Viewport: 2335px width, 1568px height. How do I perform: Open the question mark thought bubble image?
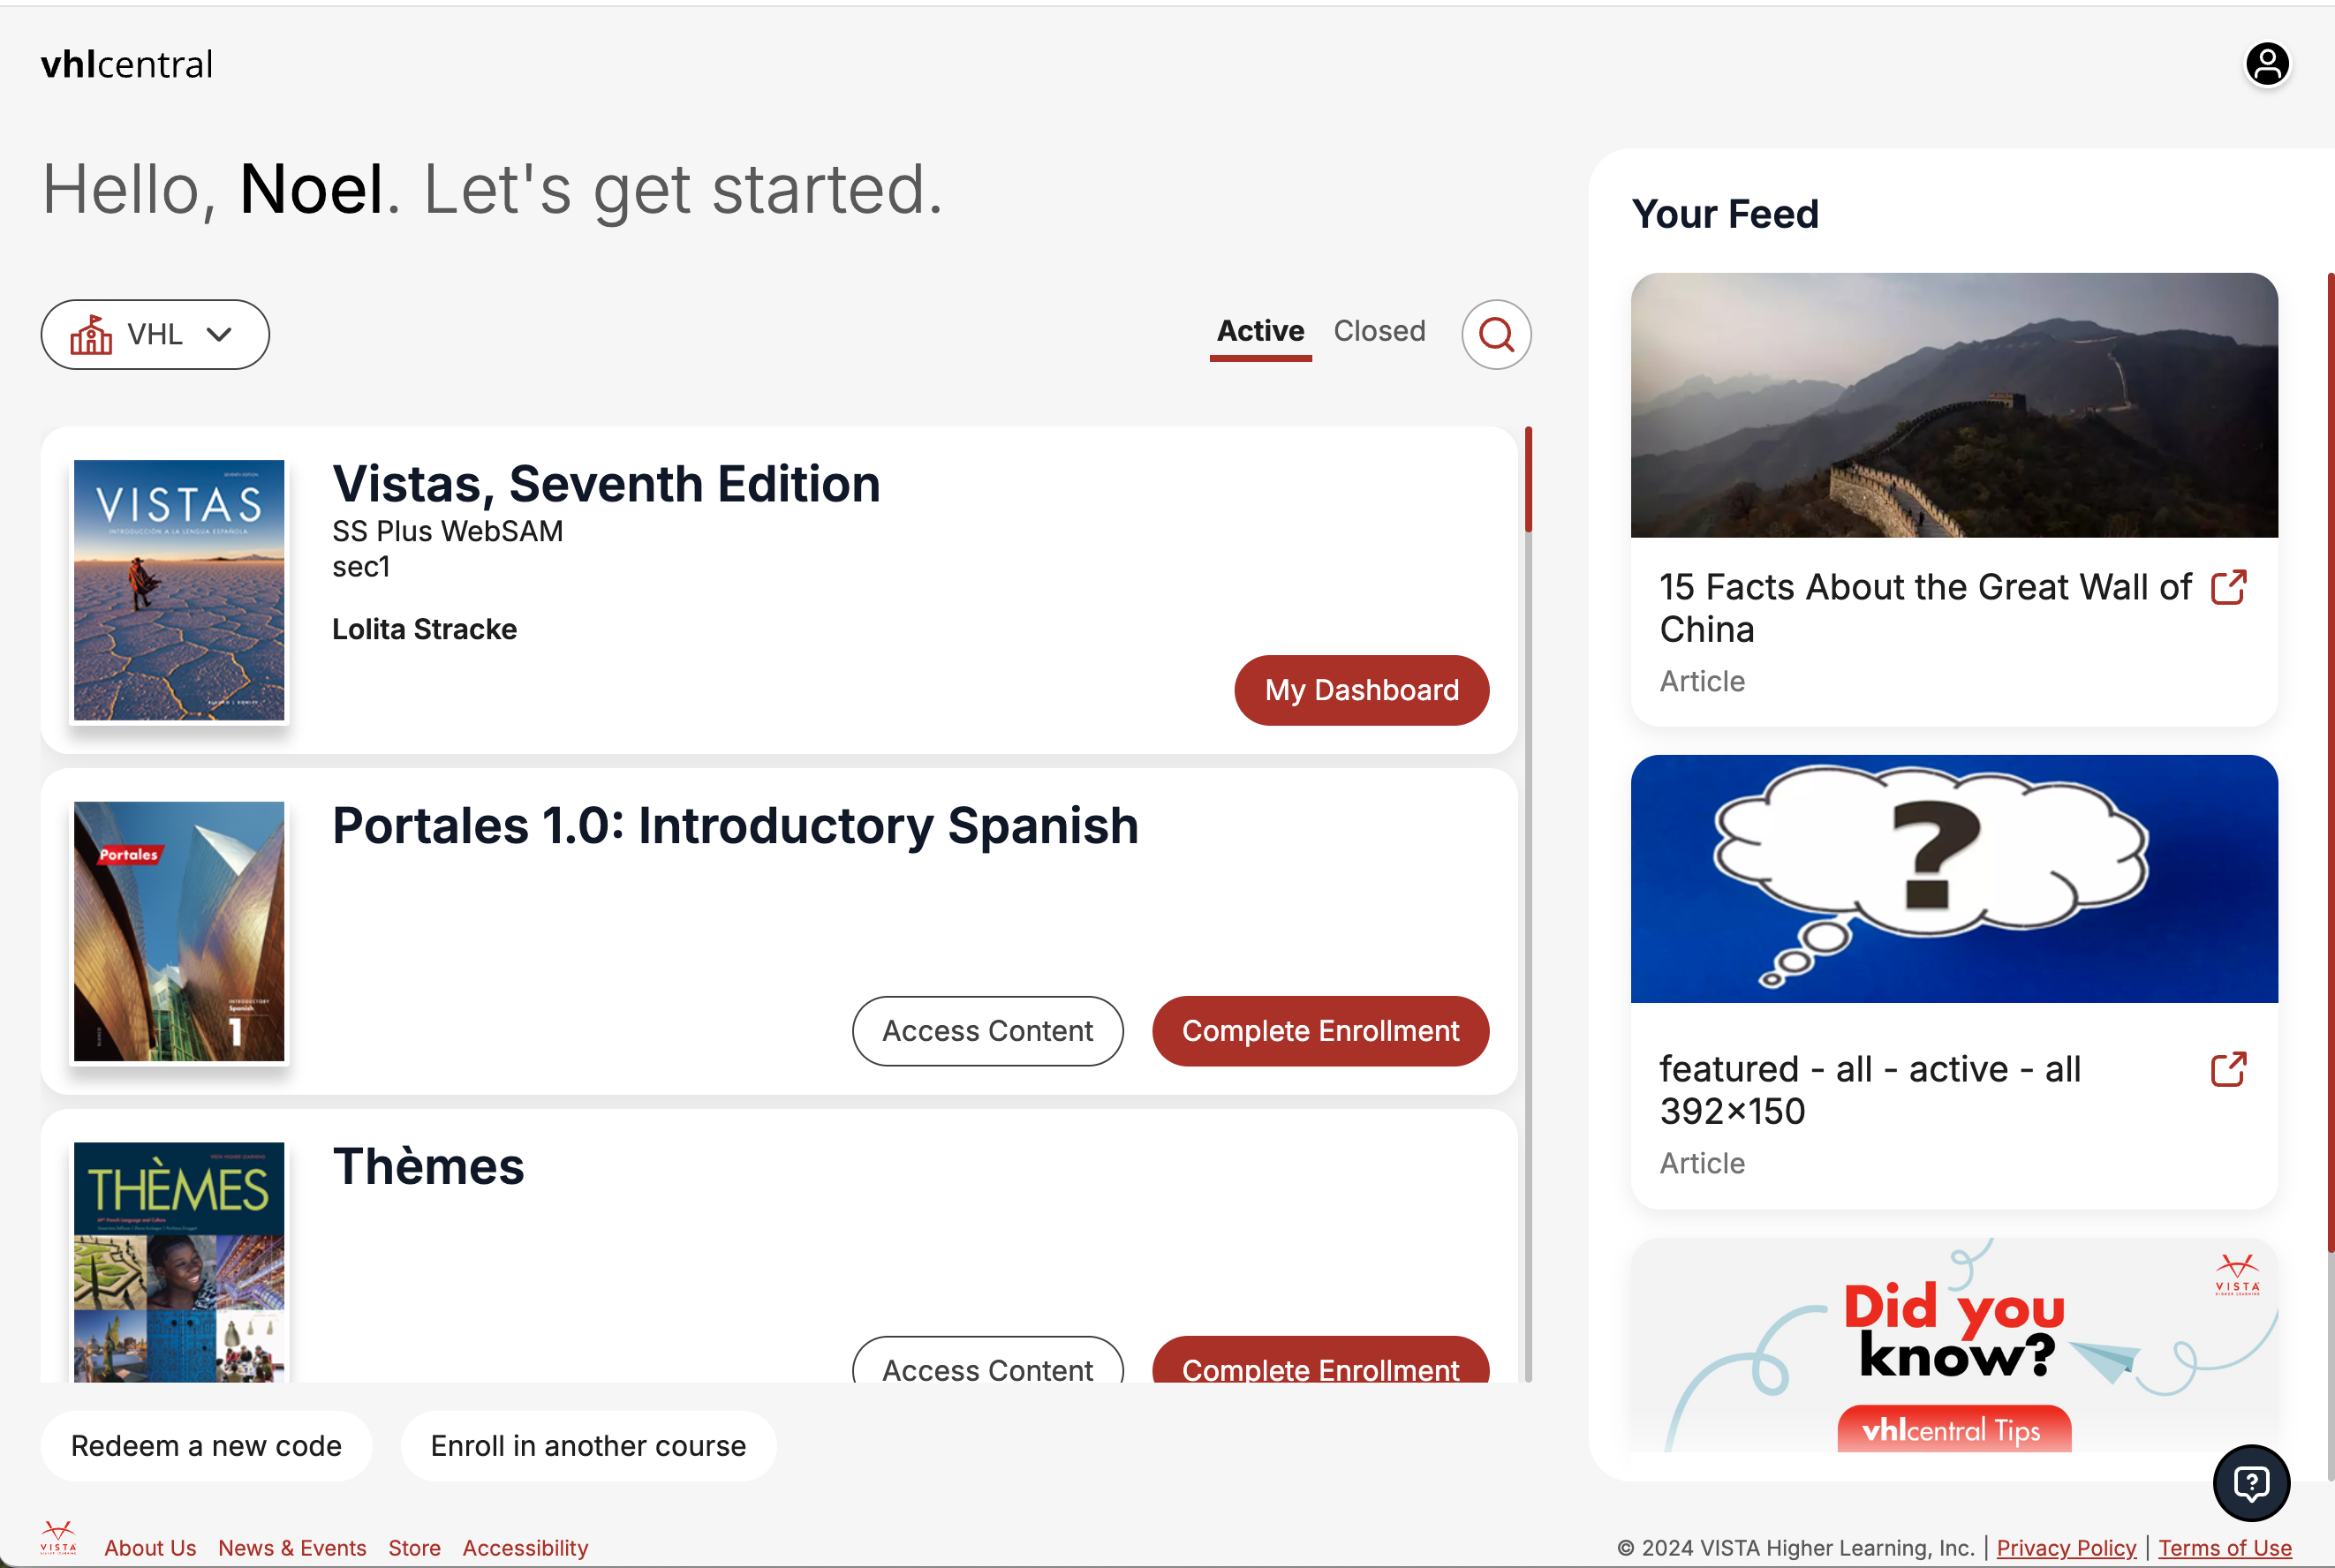pos(1953,879)
